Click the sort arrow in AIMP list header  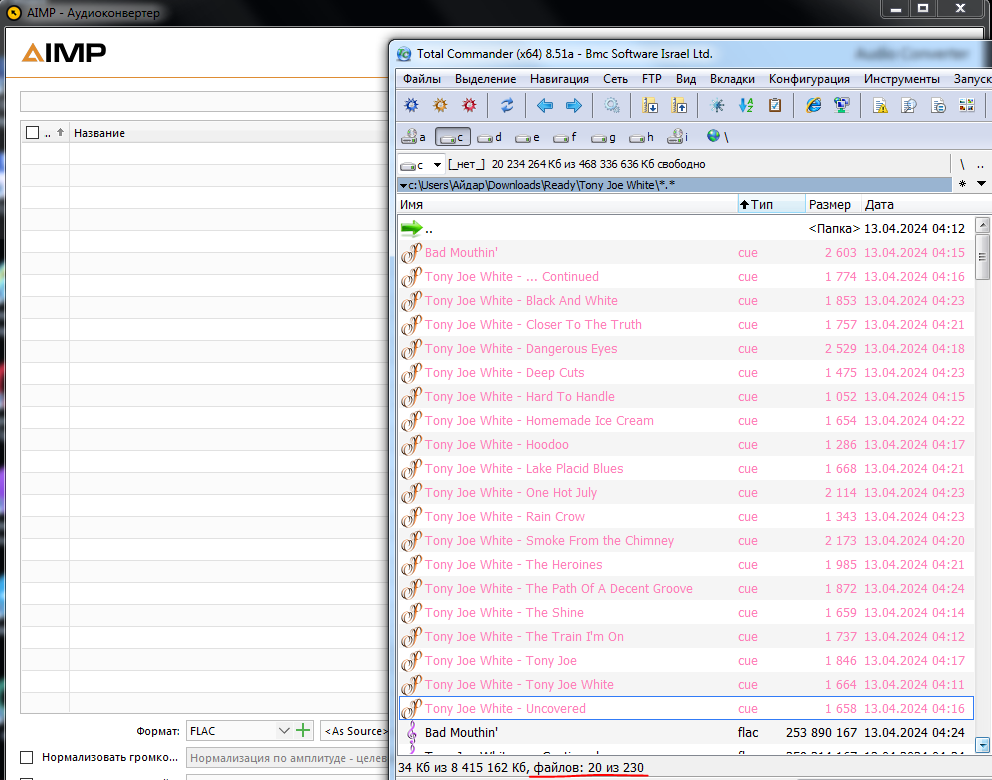click(x=61, y=132)
